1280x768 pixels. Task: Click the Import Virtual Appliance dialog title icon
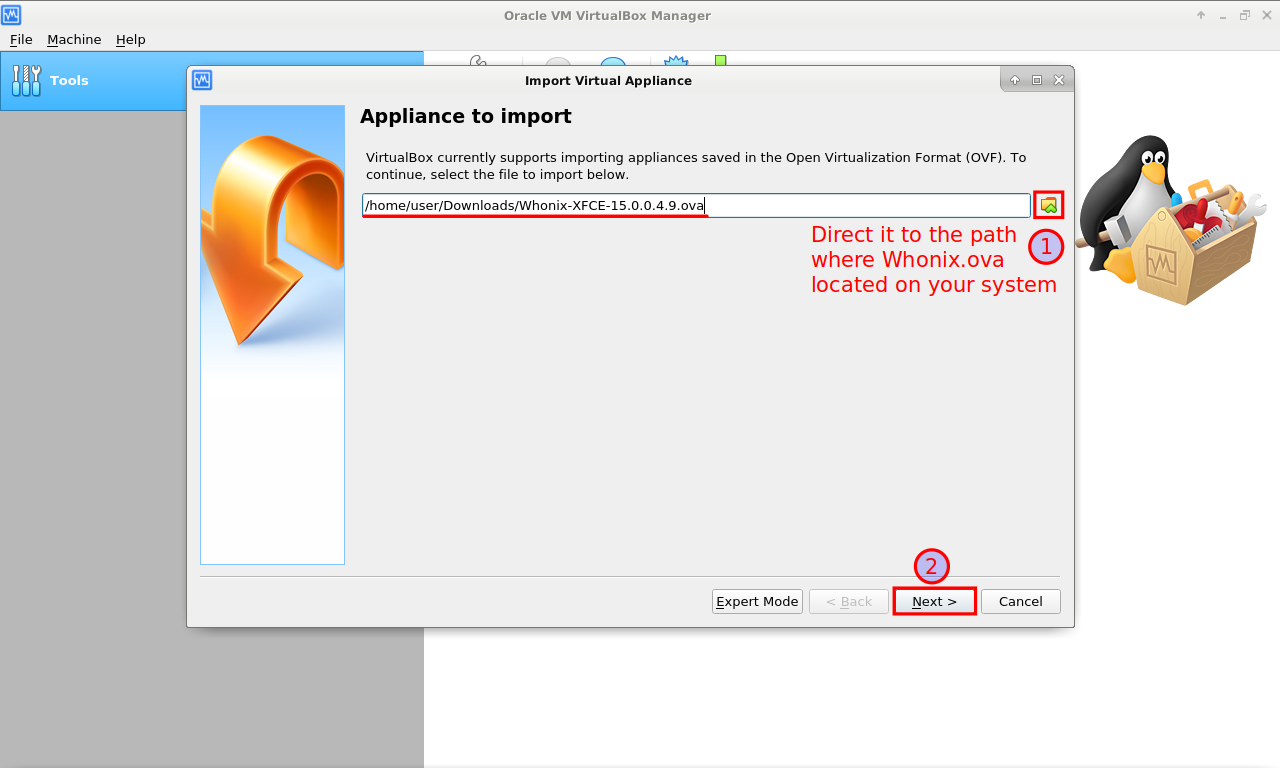[x=202, y=80]
